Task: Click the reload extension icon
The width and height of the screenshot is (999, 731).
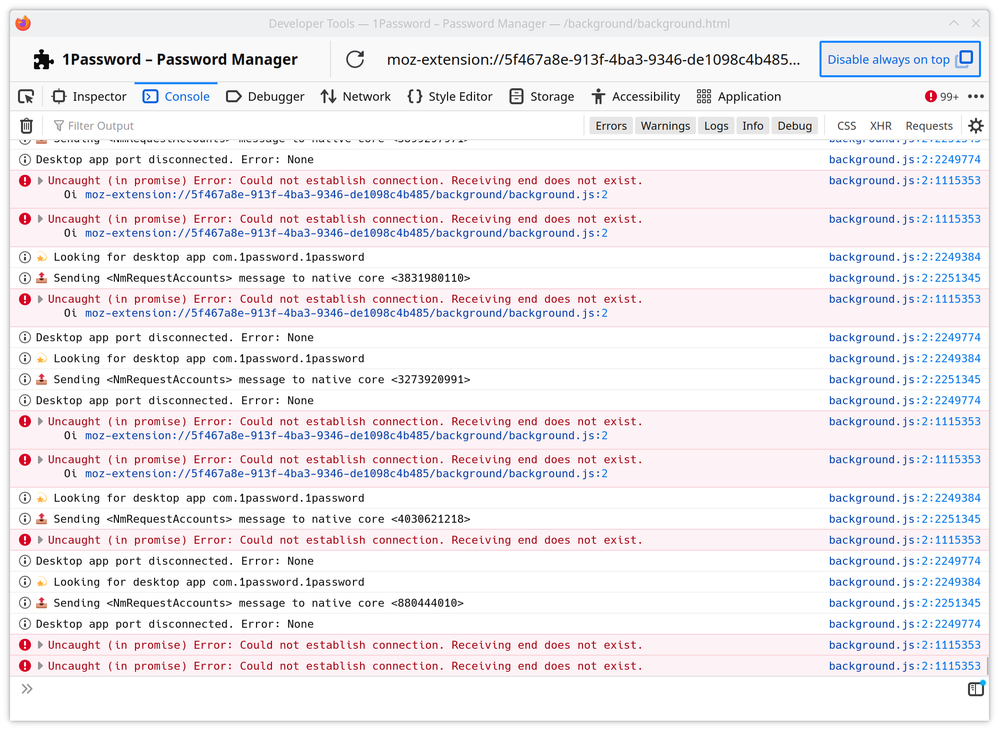Action: 355,59
